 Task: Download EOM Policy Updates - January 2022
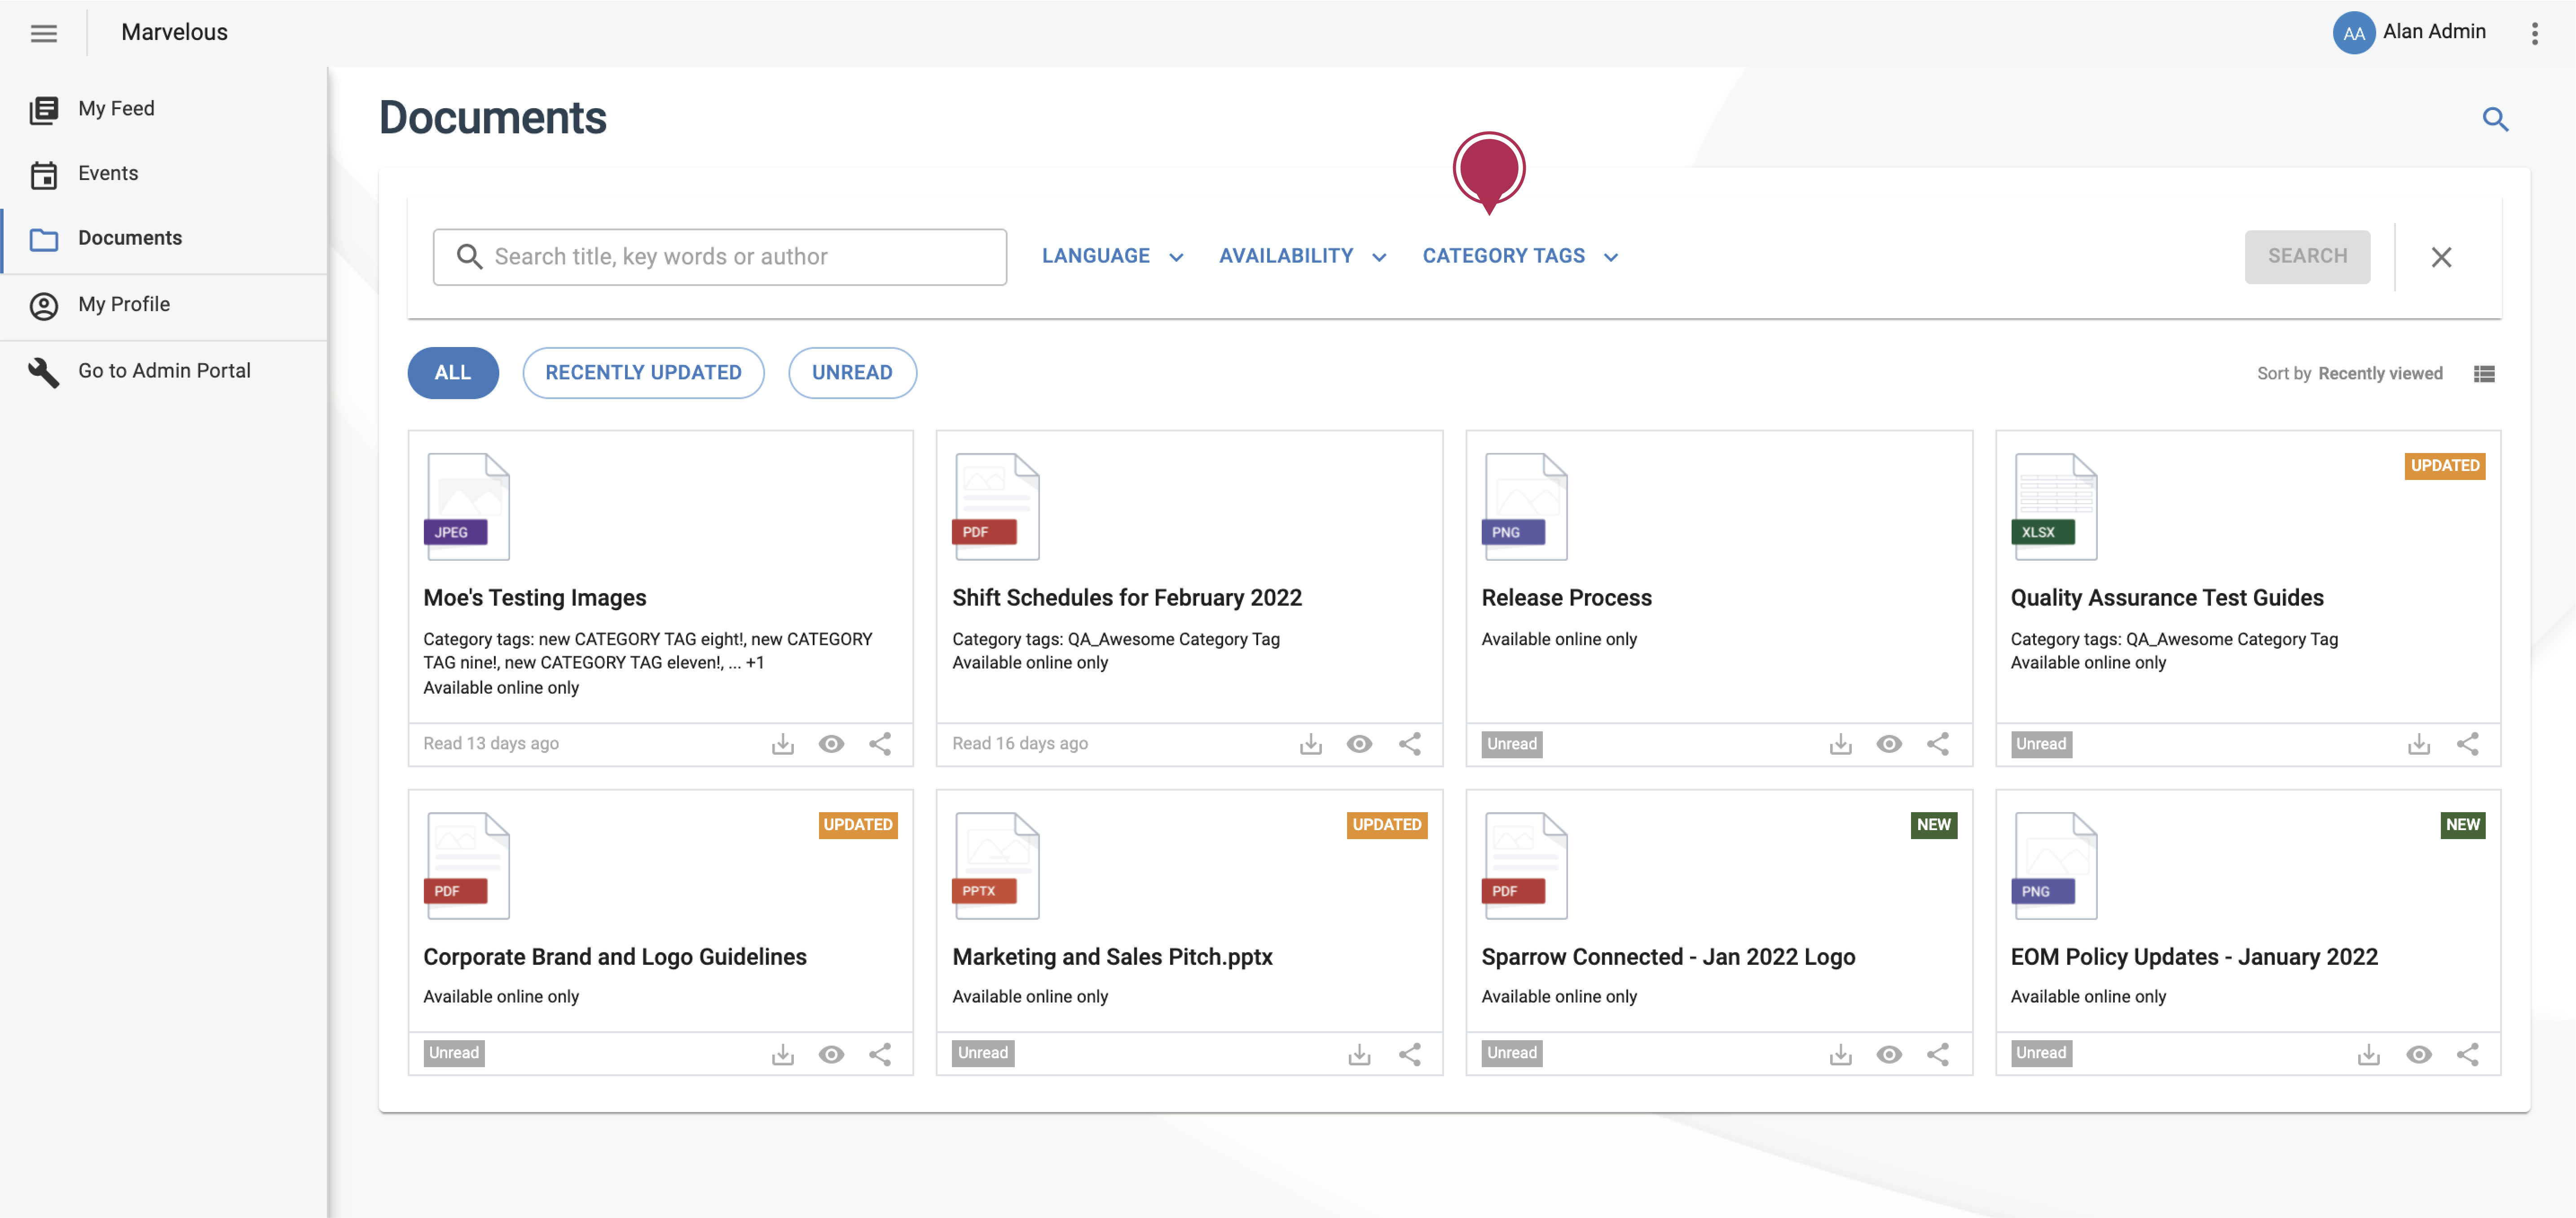click(2369, 1054)
